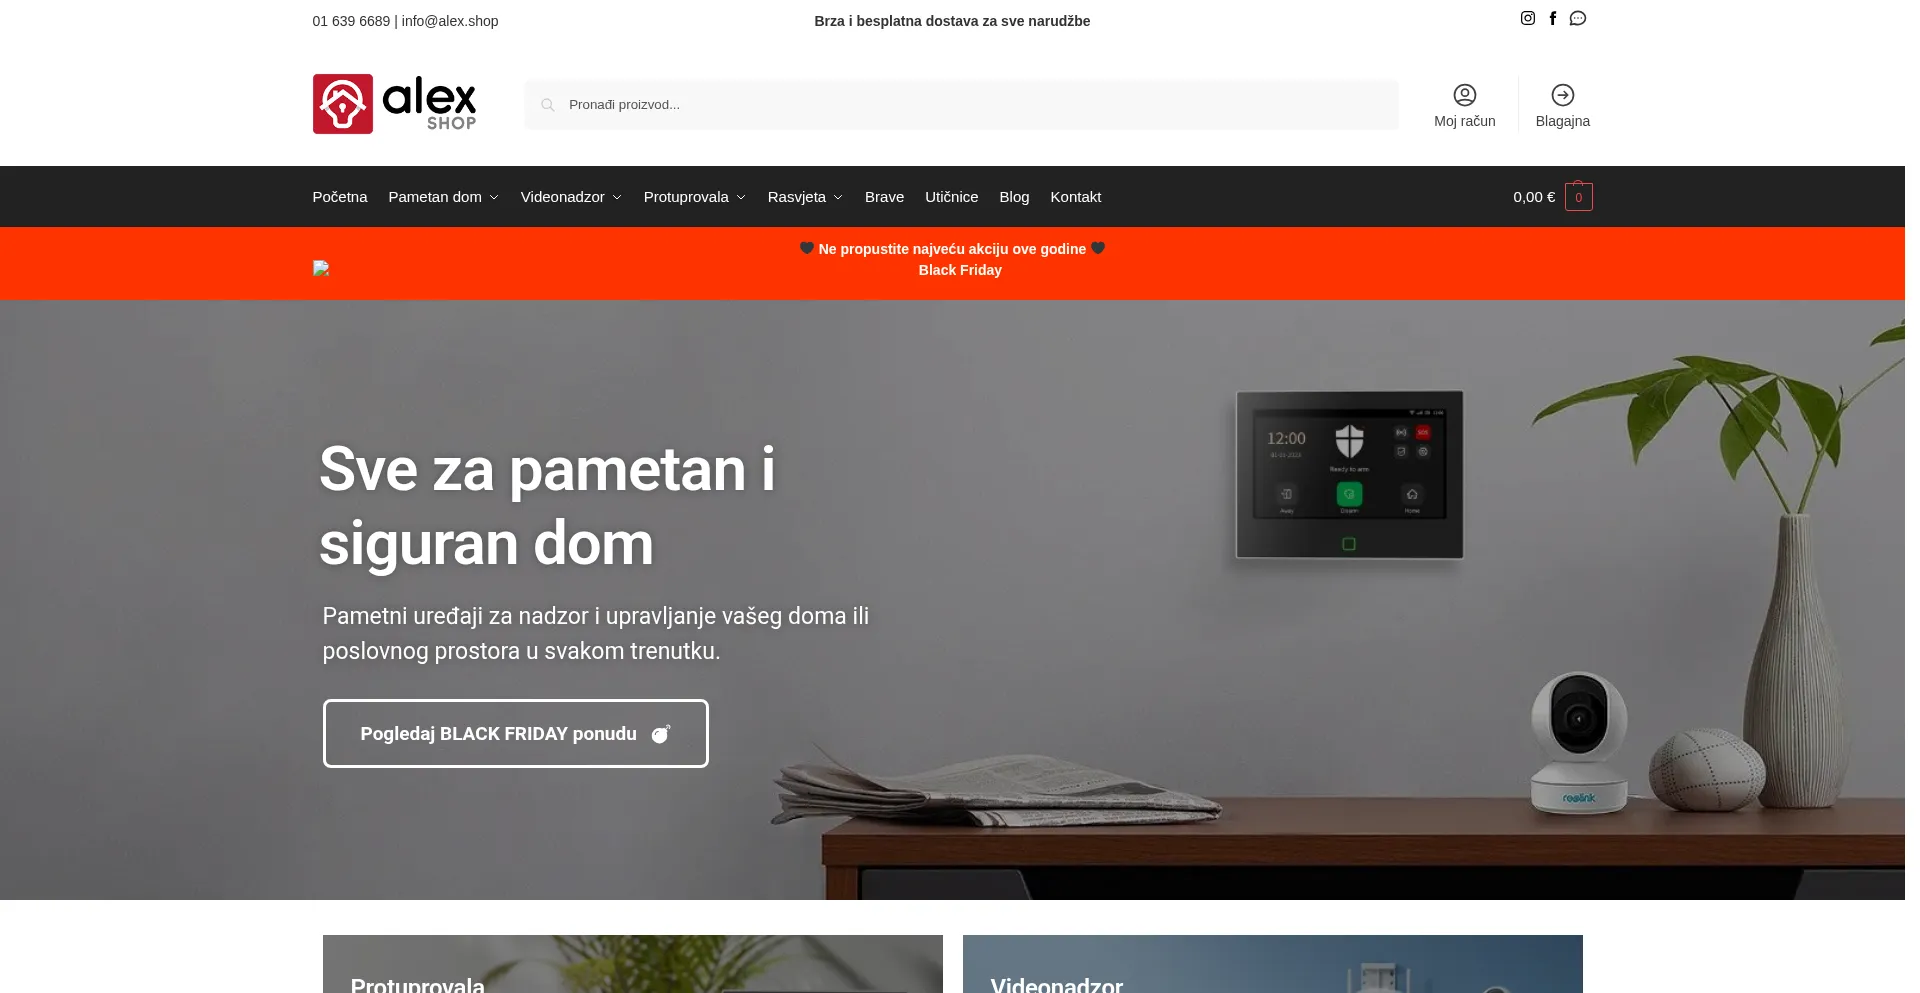Expand the Rasvjeta dropdown menu
The width and height of the screenshot is (1920, 993).
804,197
